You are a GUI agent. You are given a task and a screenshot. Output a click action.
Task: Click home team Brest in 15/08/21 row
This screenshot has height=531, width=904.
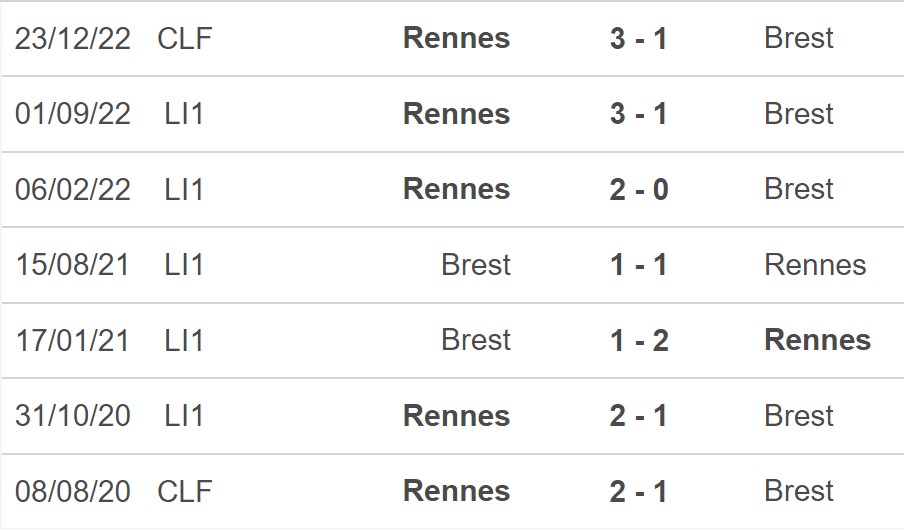(476, 265)
